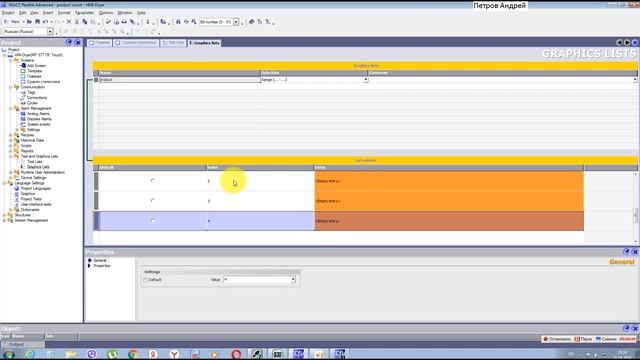Open the Value dropdown in Settings

293,280
